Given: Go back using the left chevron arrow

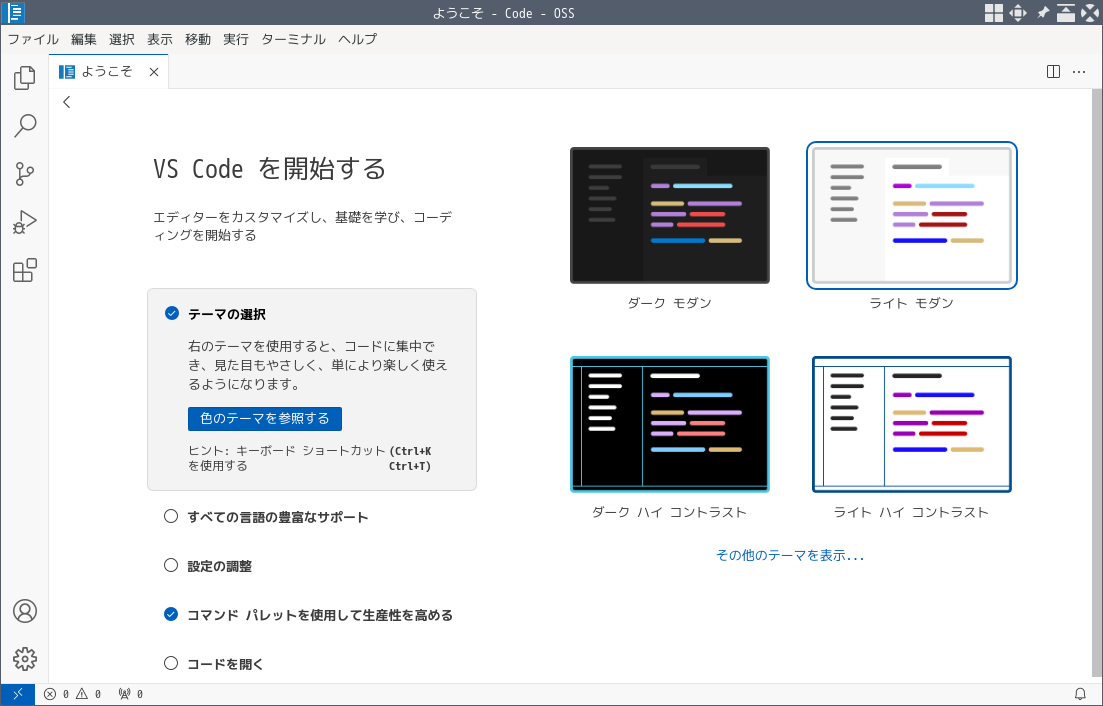Looking at the screenshot, I should click(67, 102).
